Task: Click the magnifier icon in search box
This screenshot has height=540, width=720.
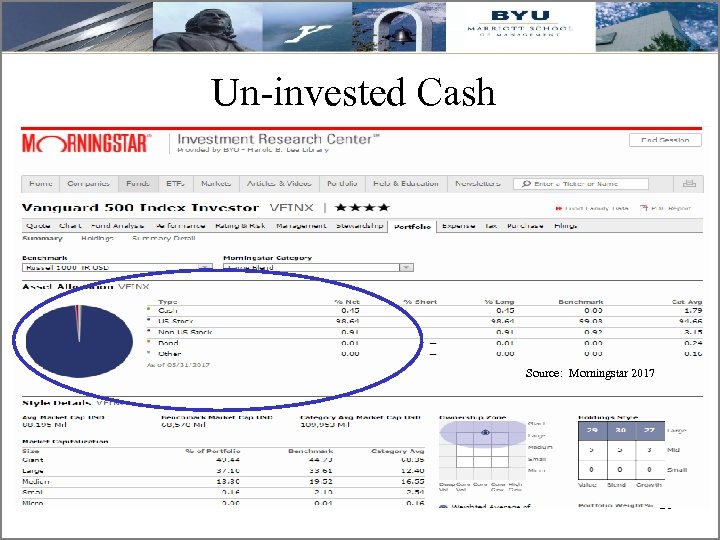Action: point(526,184)
